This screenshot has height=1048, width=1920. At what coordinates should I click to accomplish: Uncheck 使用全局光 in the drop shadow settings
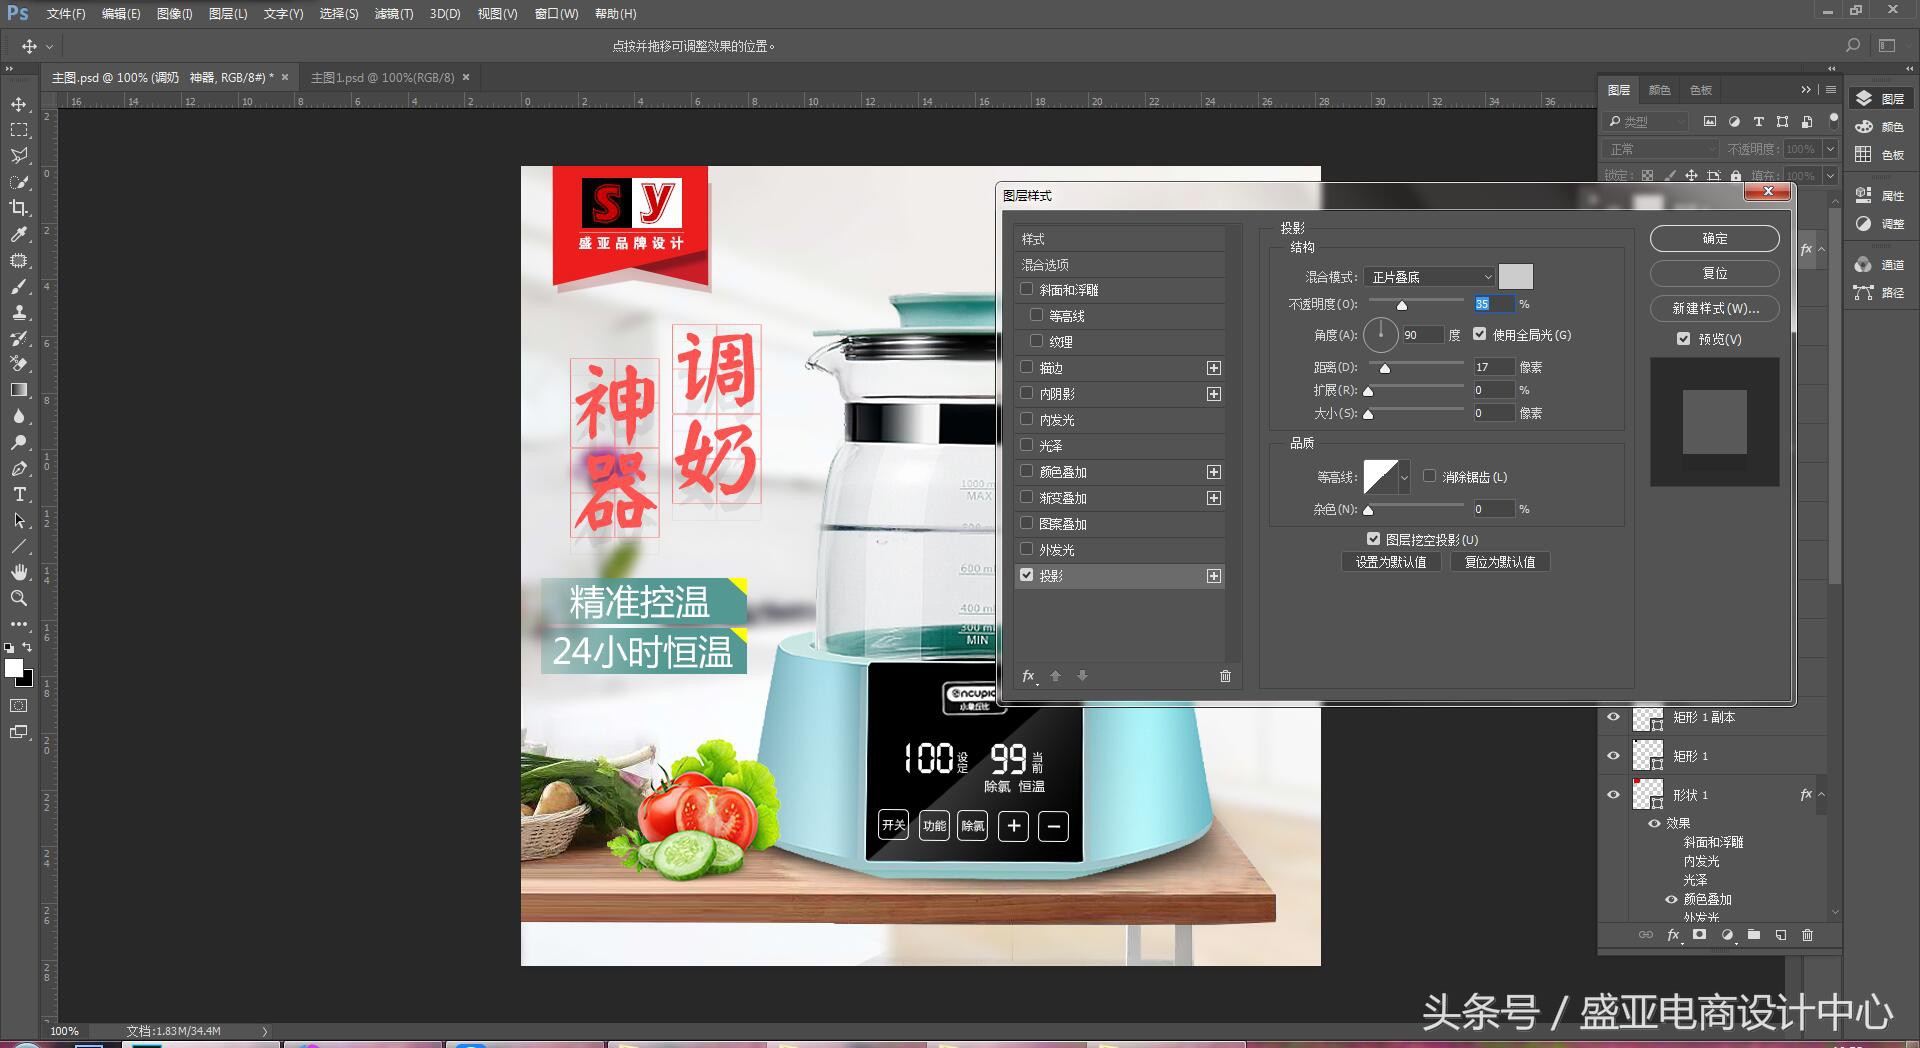pos(1479,335)
